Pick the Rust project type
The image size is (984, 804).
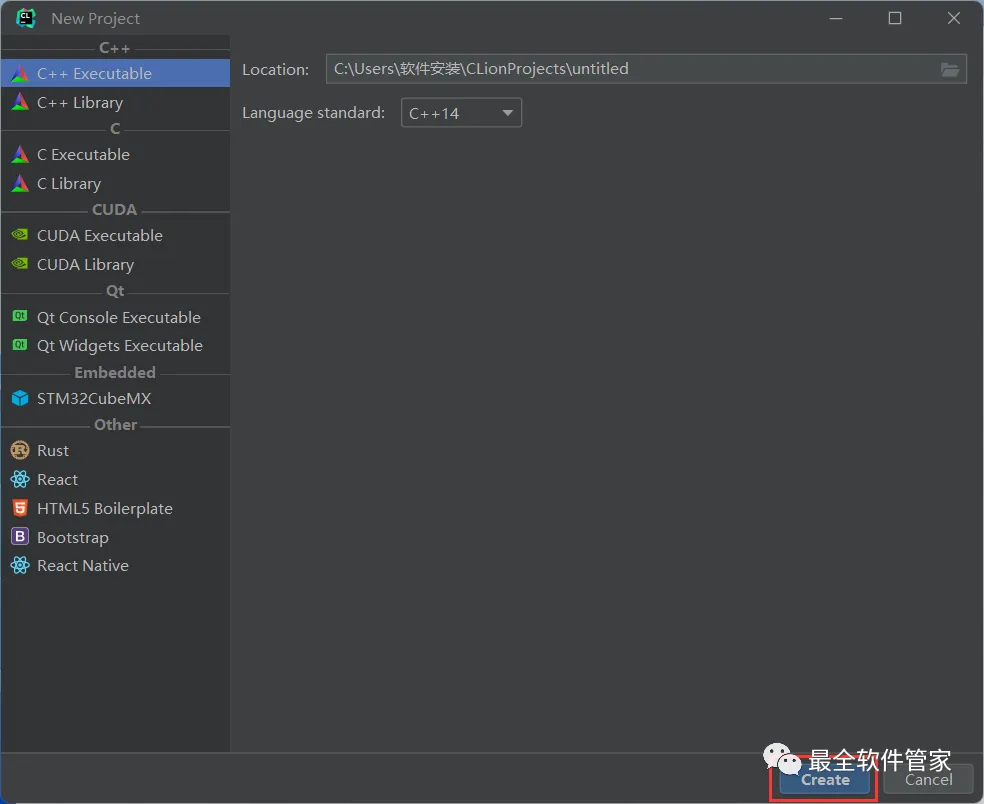[x=115, y=451]
